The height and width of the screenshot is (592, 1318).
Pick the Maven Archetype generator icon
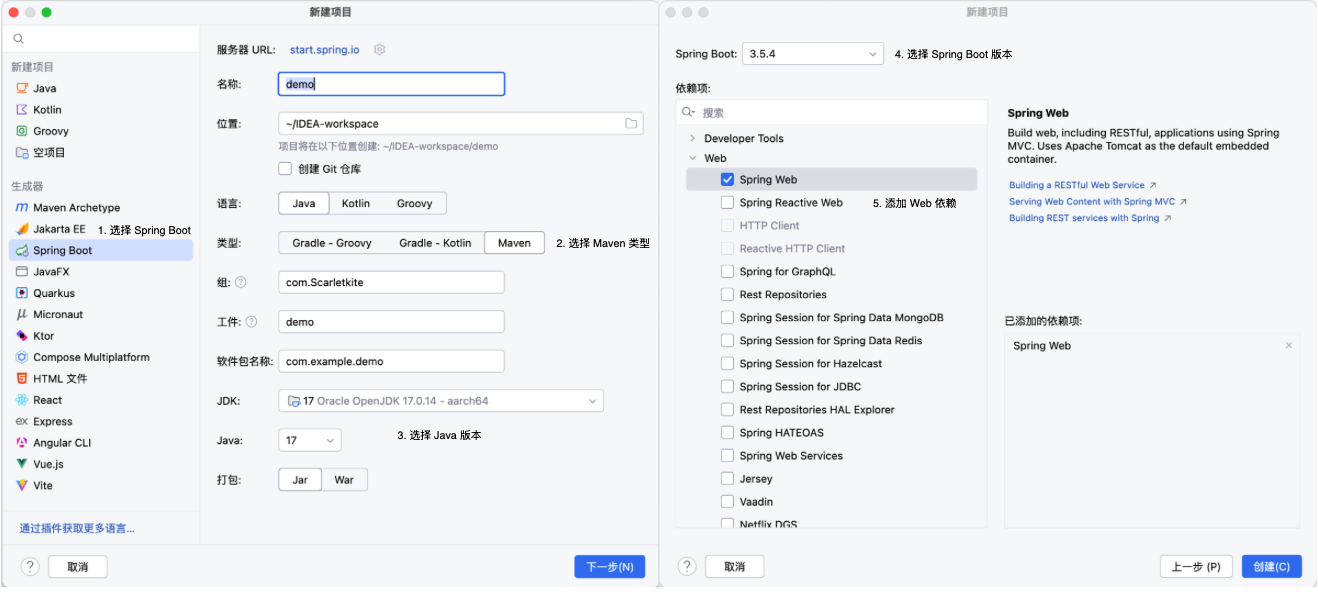tap(22, 208)
